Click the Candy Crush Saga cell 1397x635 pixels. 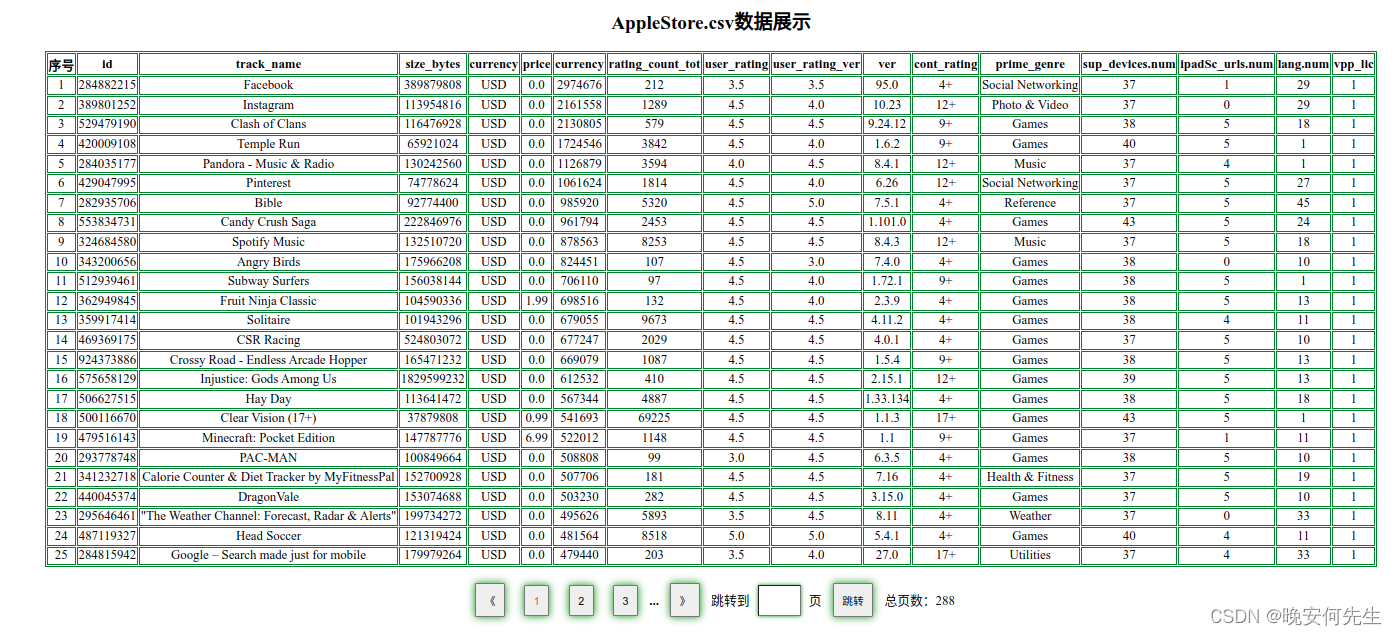point(268,222)
